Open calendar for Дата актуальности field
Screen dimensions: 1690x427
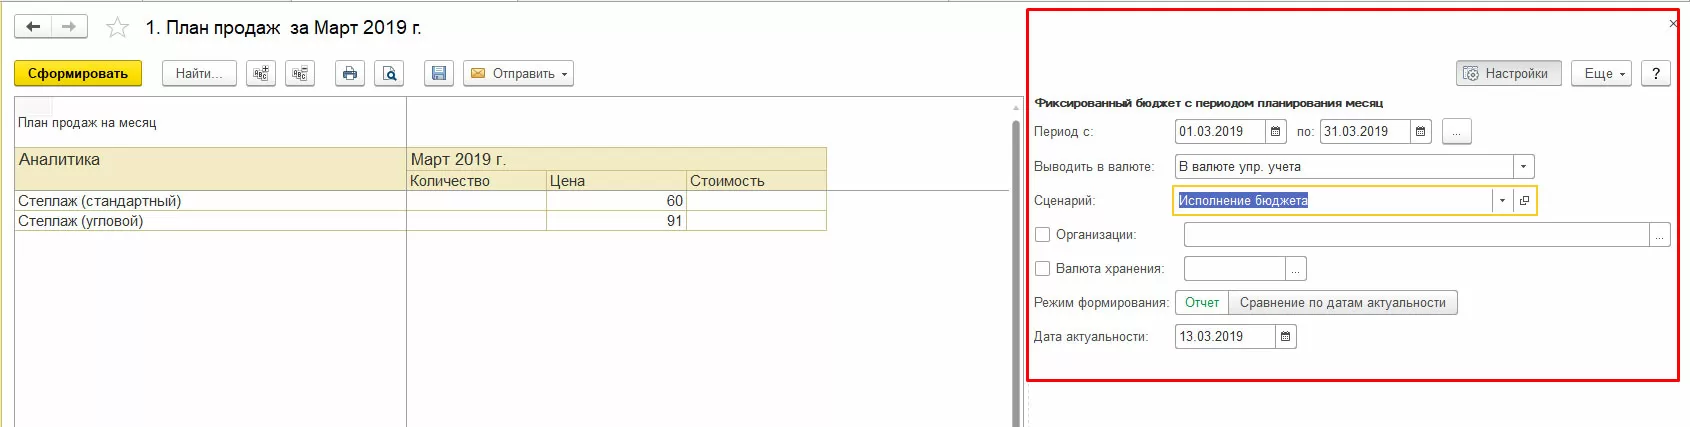click(1286, 337)
